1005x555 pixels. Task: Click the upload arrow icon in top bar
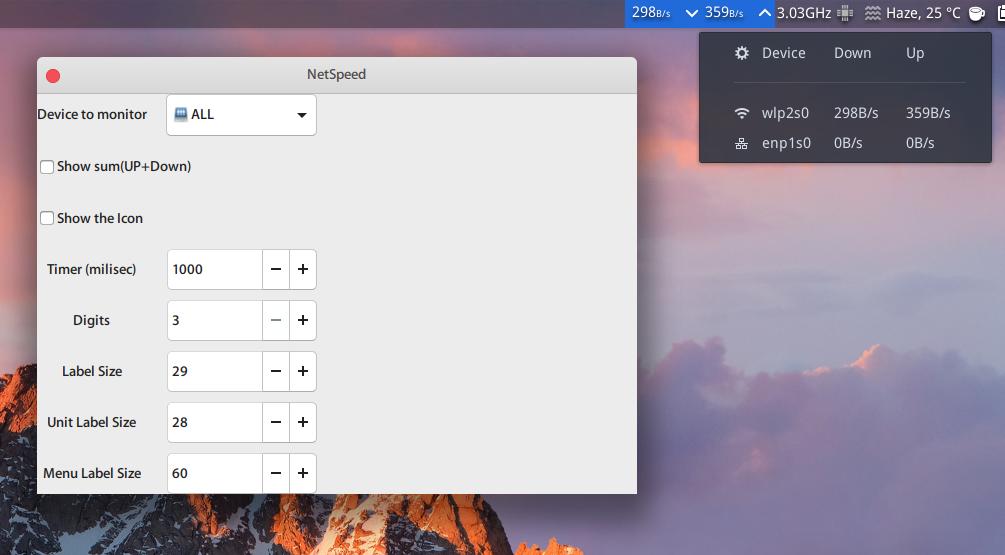(765, 13)
